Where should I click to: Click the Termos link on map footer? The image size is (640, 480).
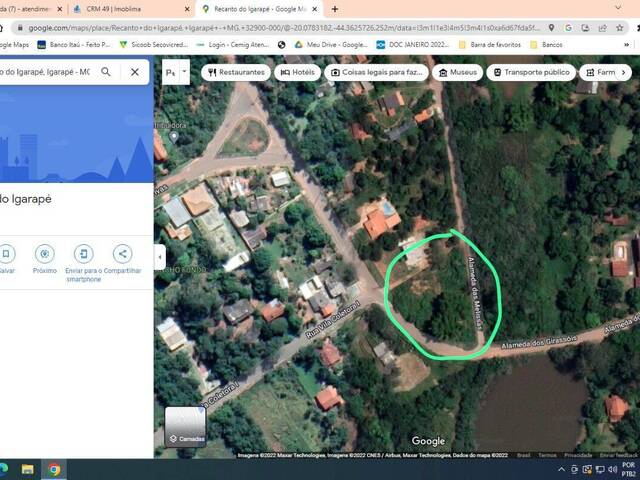tap(547, 455)
